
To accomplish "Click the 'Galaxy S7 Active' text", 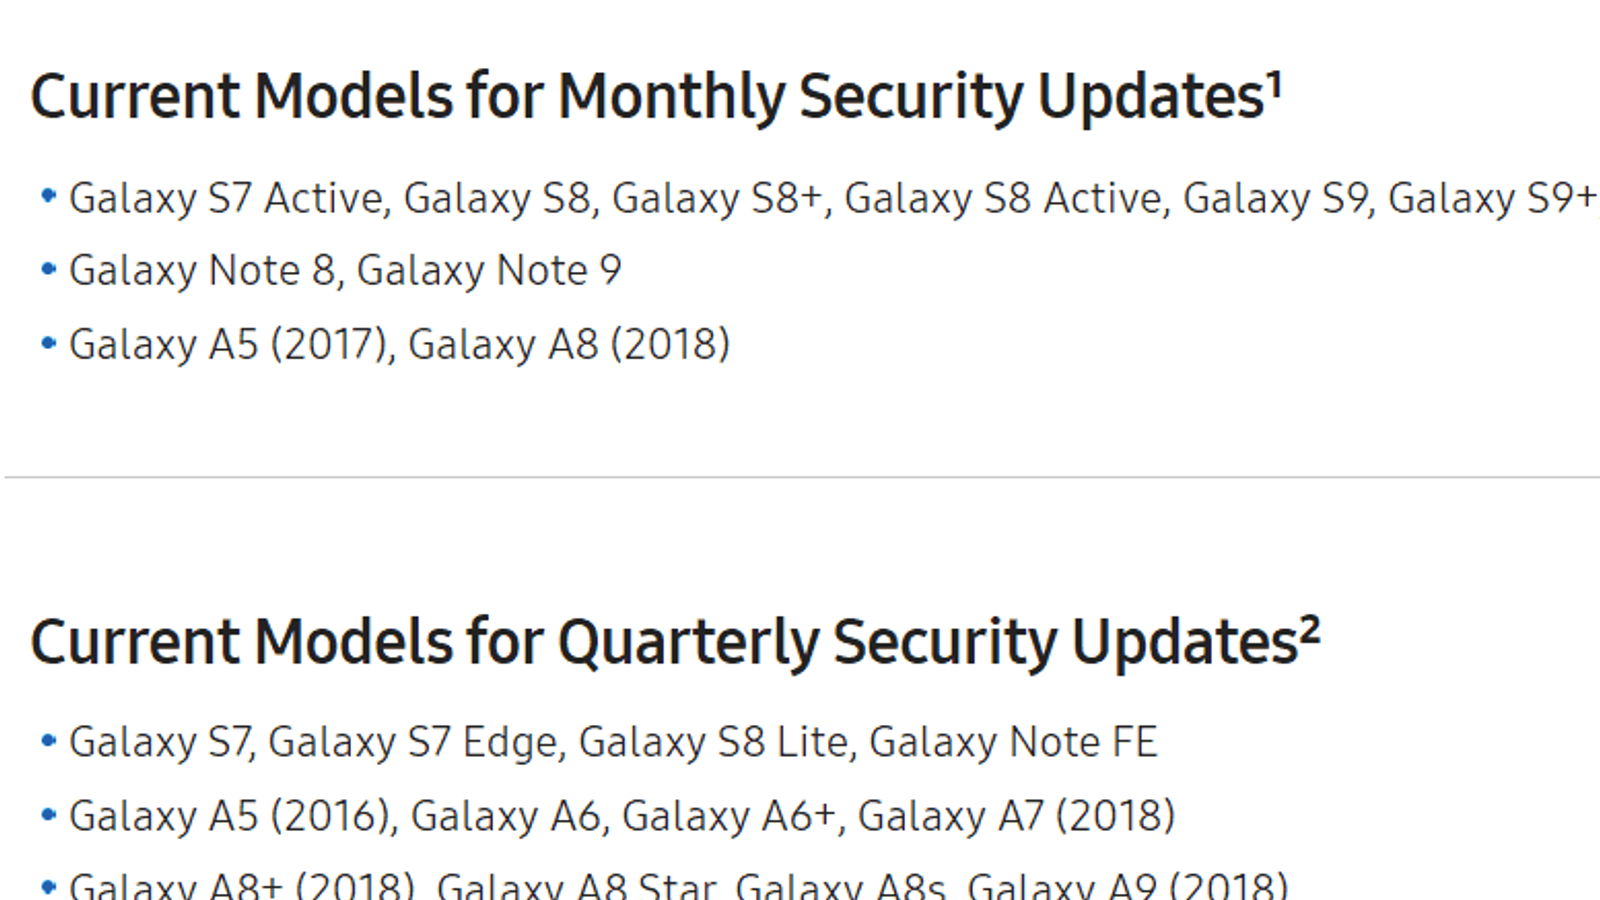I will coord(226,198).
